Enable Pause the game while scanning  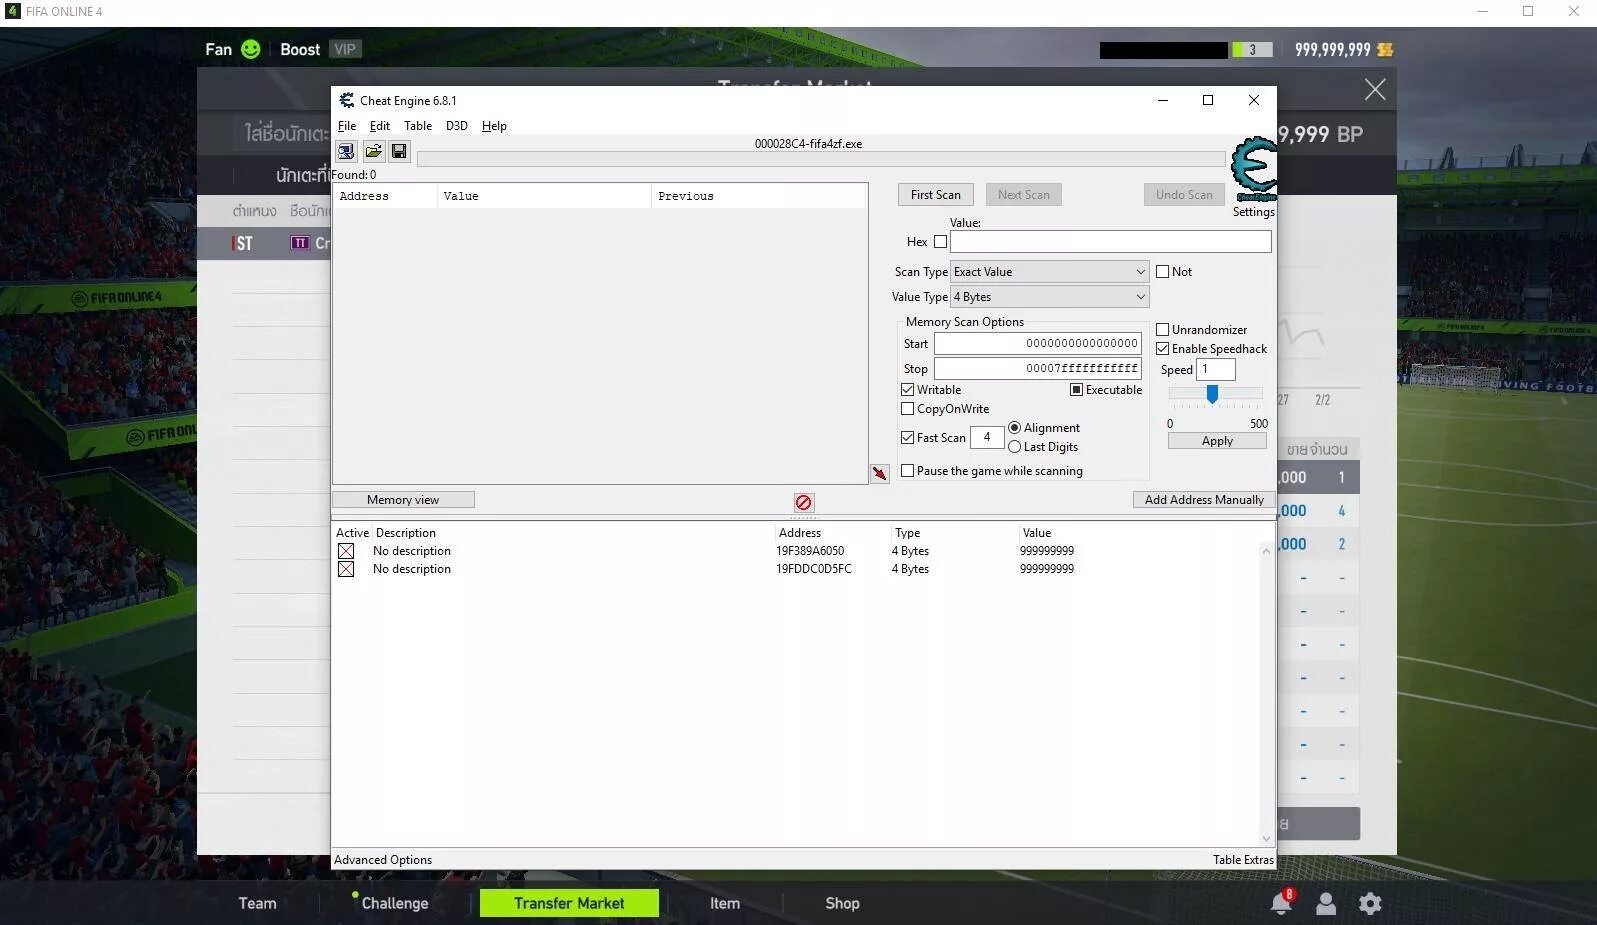[x=907, y=471]
